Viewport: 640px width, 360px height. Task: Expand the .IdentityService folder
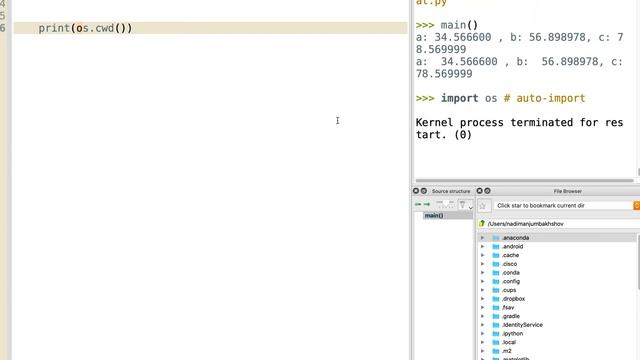click(x=482, y=325)
